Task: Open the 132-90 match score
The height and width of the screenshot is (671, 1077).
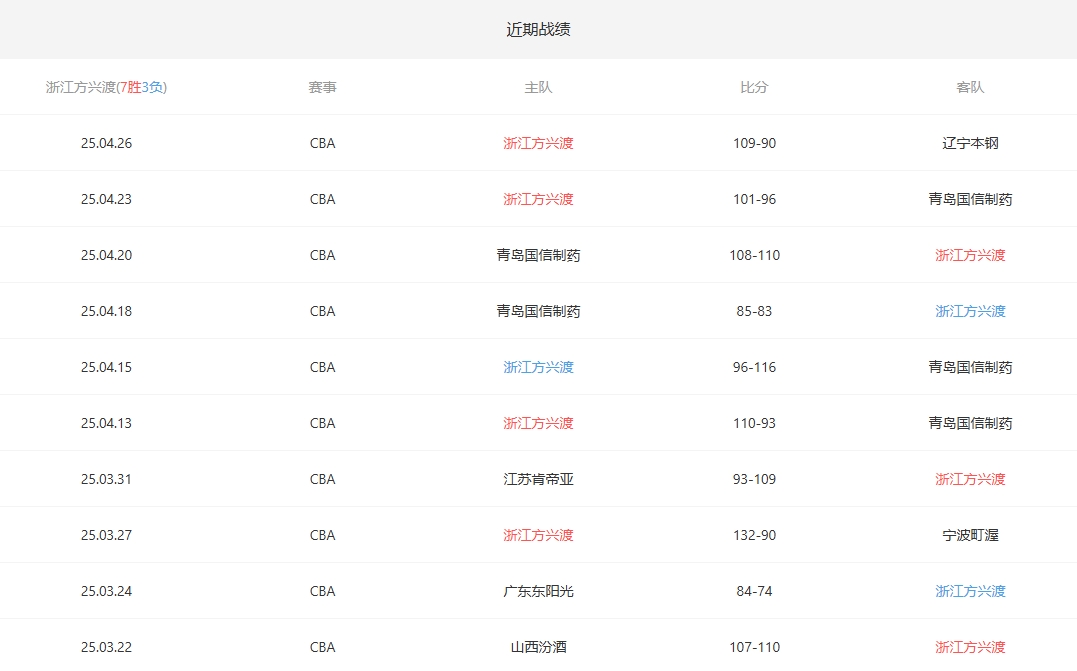Action: point(754,535)
